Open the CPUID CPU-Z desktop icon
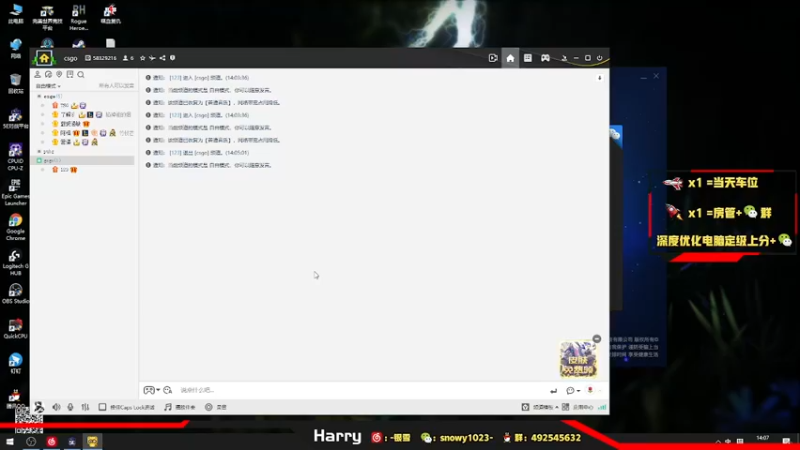Viewport: 800px width, 450px height. 15,157
